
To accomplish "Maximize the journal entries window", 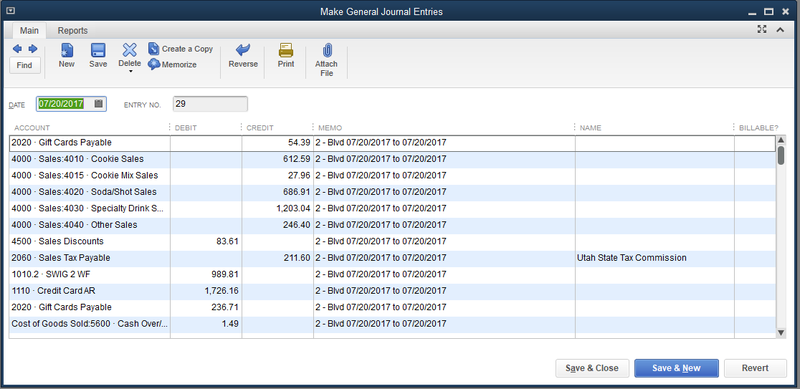I will pyautogui.click(x=768, y=11).
